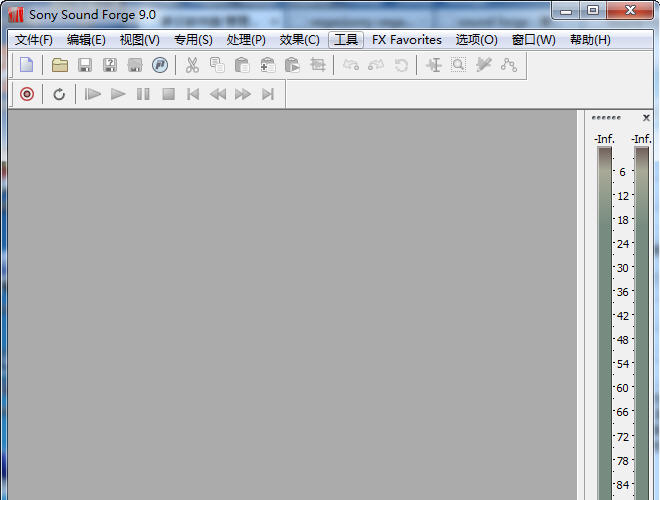Screen dimensions: 660x520
Task: Maximize the Sound Forge window
Action: pyautogui.click(x=593, y=11)
